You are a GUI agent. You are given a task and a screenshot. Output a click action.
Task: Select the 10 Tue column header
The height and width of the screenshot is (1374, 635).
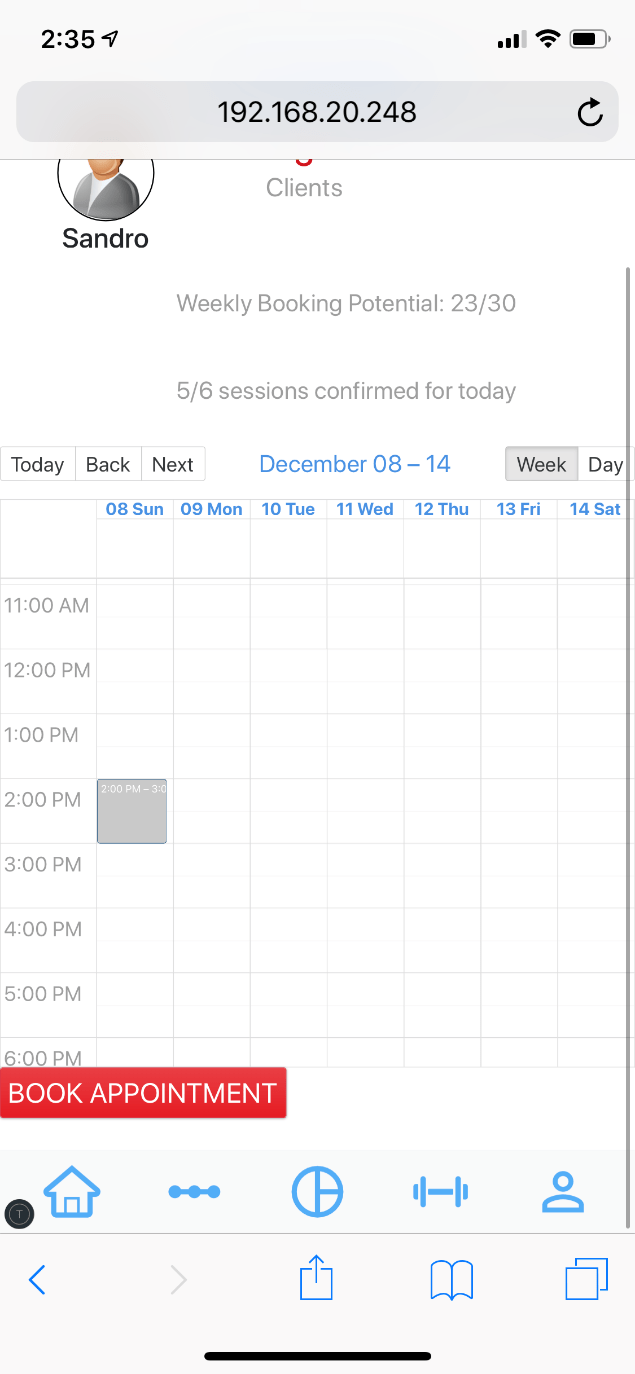click(288, 509)
